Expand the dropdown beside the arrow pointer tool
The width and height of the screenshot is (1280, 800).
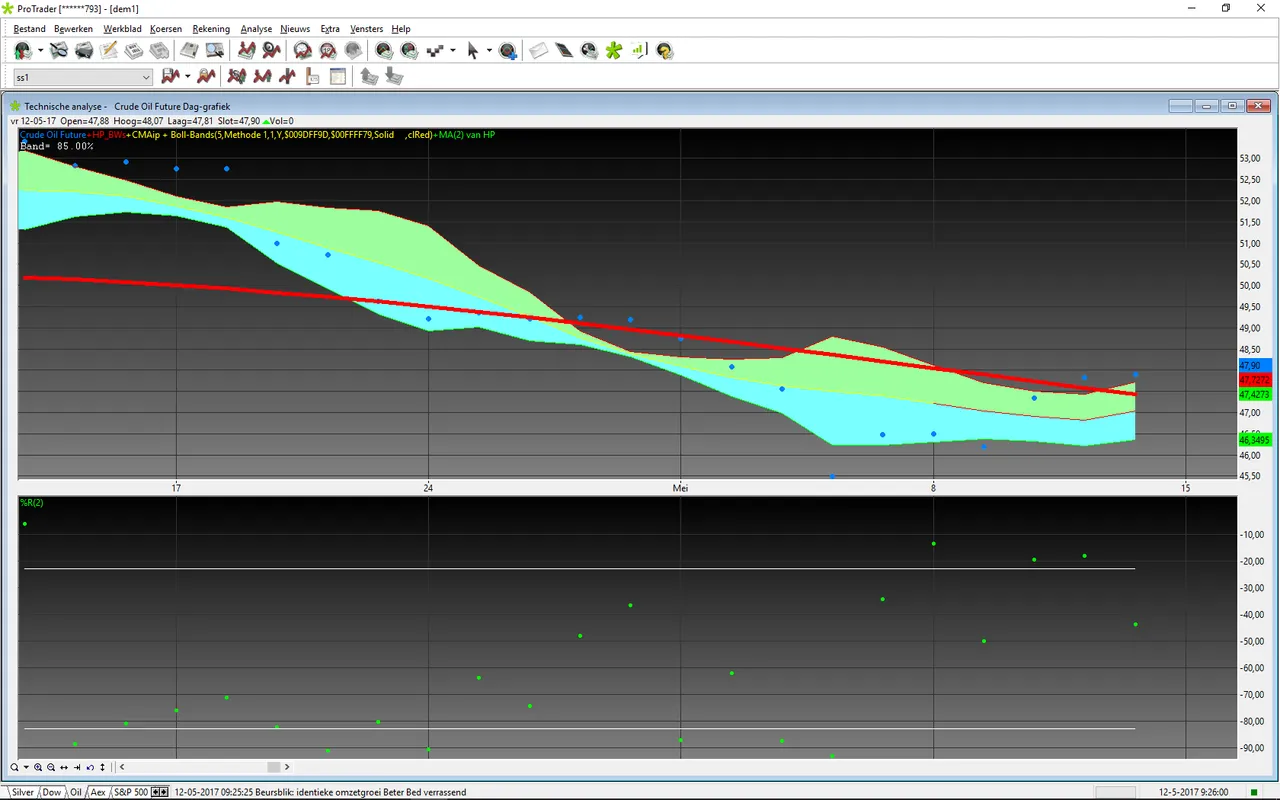[489, 50]
